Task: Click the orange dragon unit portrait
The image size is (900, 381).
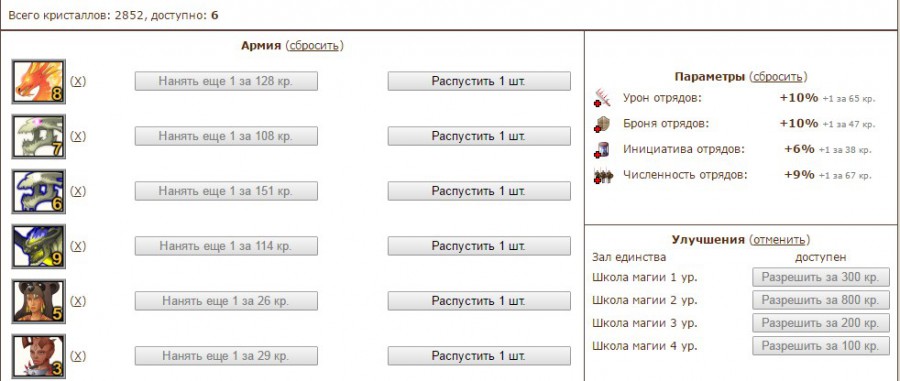Action: (38, 81)
